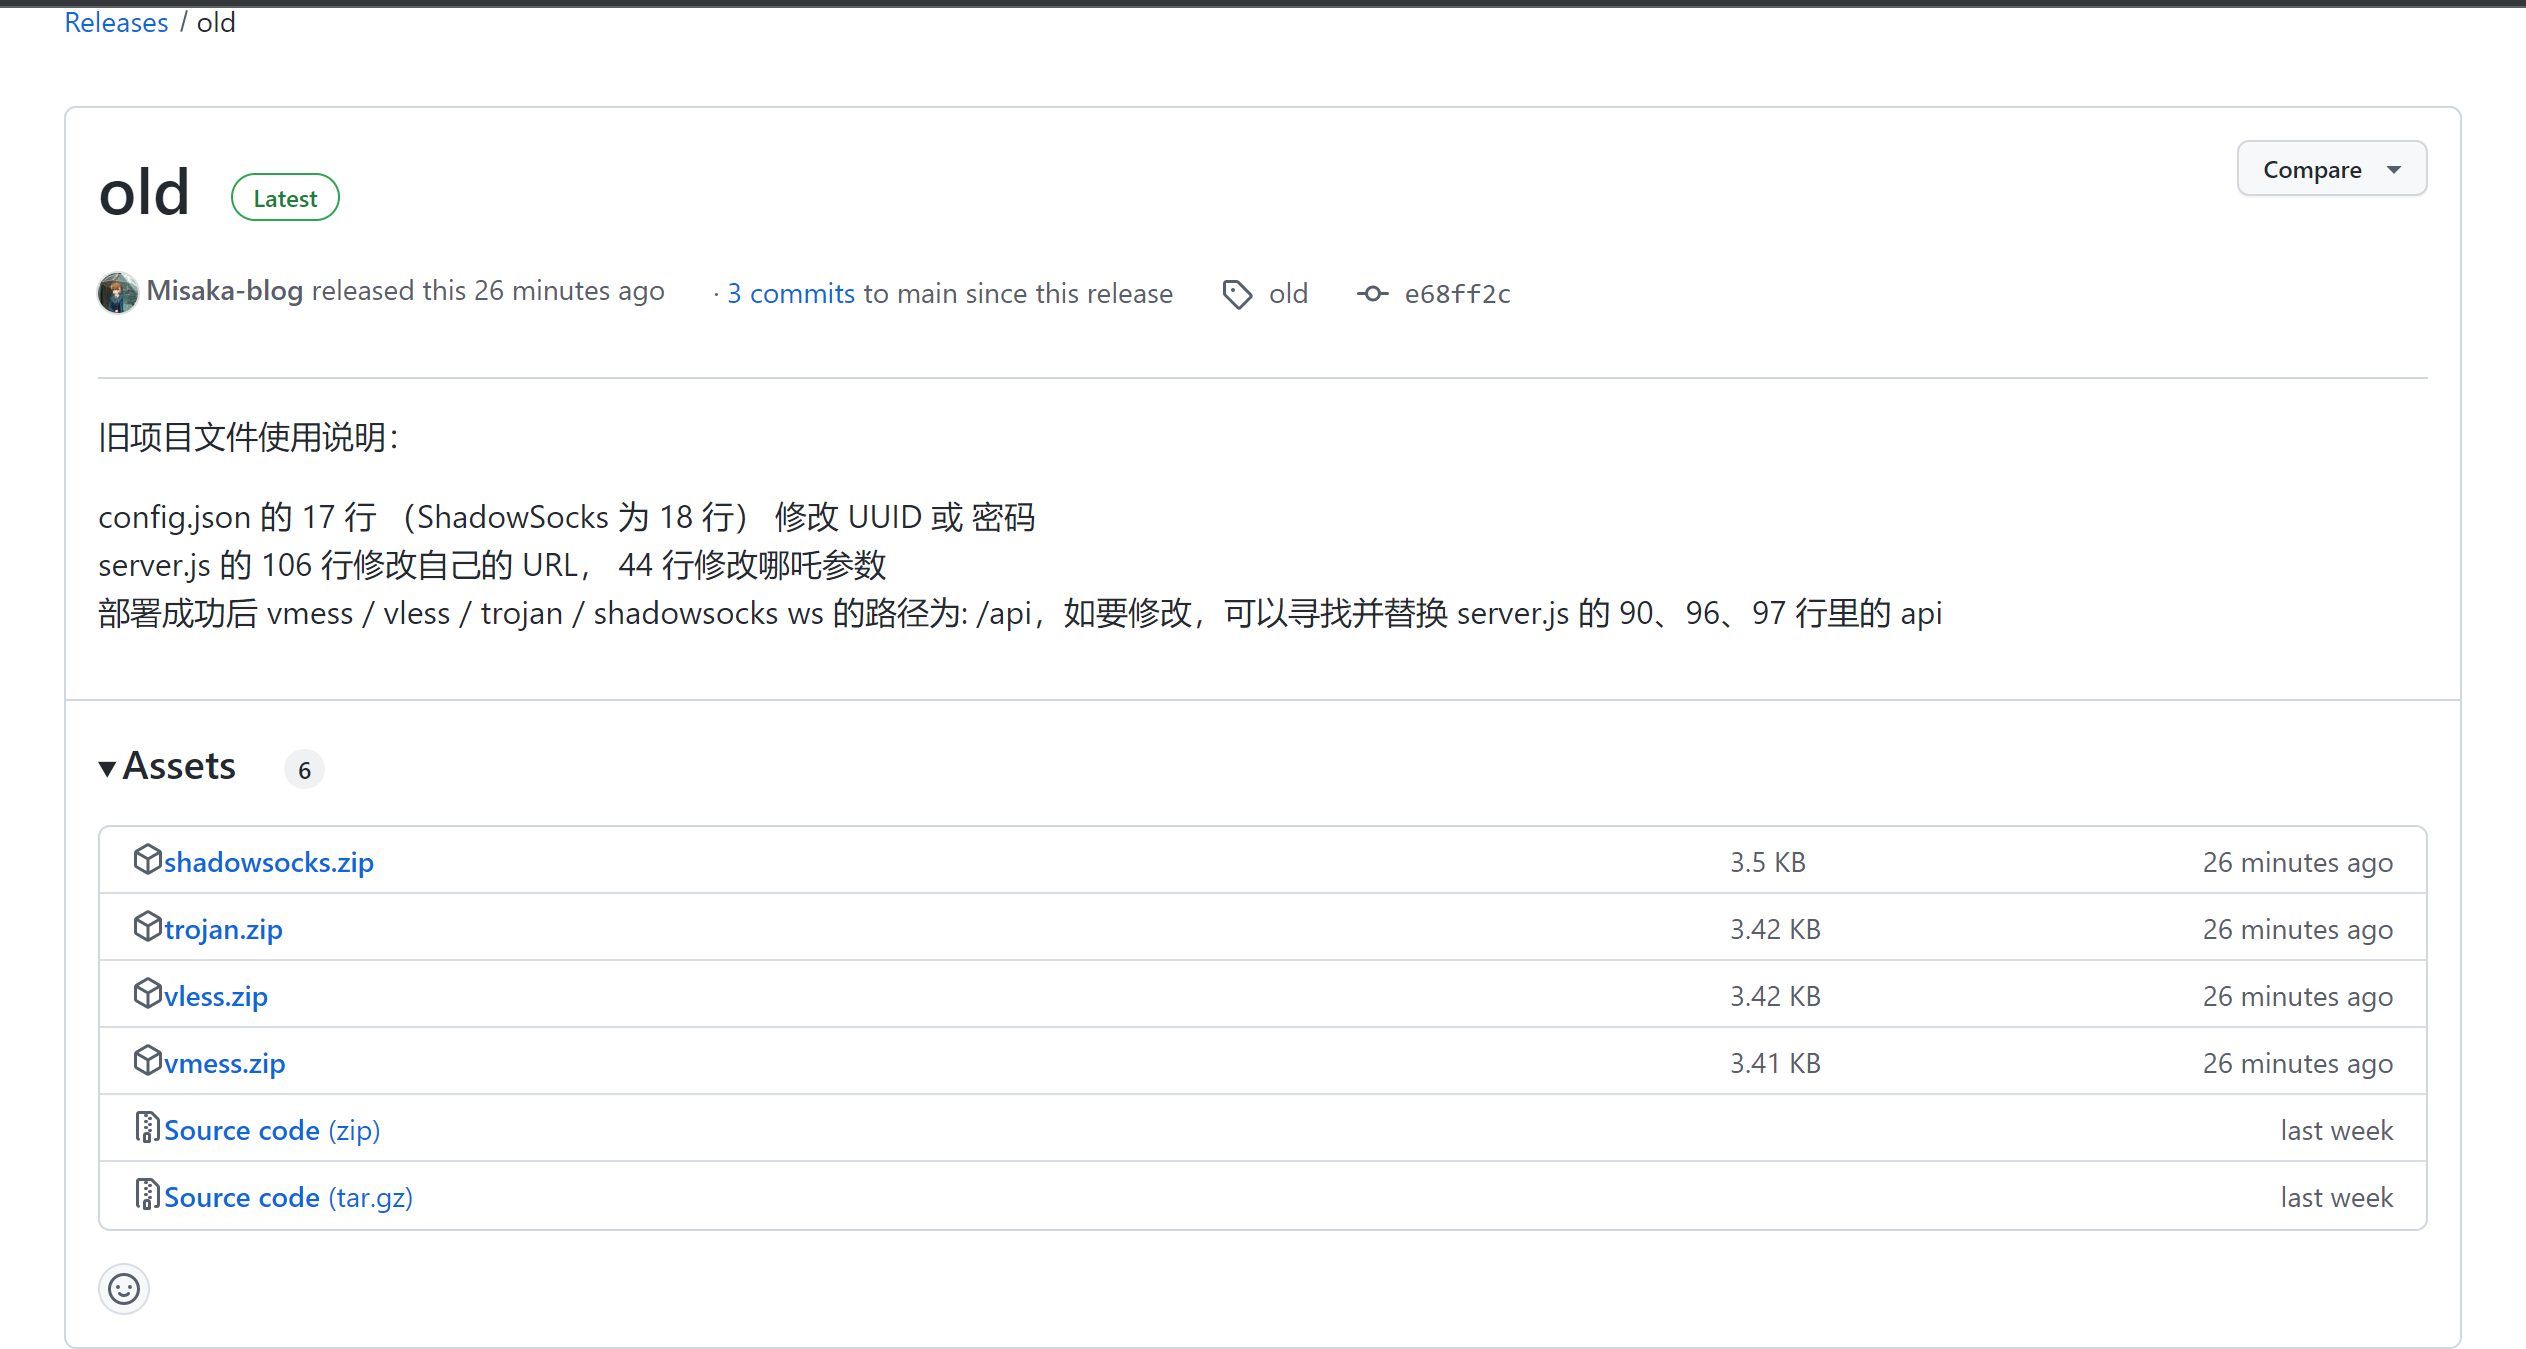Download shadowsocks.zip
2526x1349 pixels.
point(268,862)
